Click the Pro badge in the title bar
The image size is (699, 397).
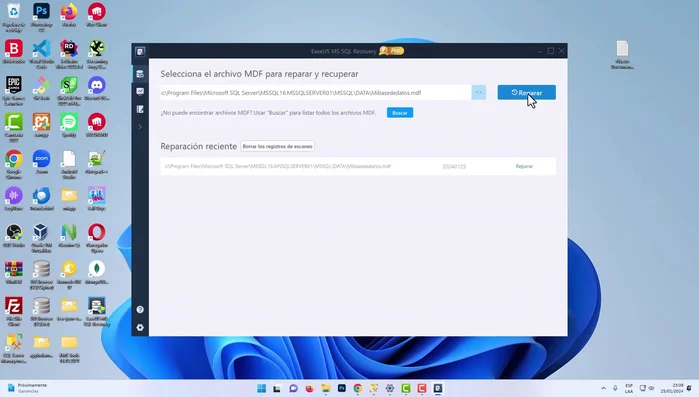391,51
